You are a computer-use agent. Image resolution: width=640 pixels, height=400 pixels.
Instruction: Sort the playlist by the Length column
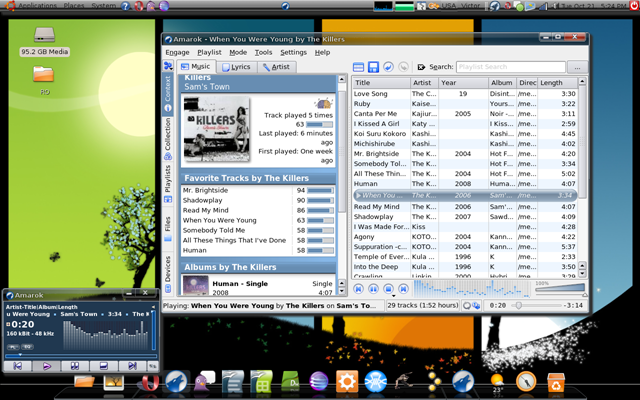[557, 83]
